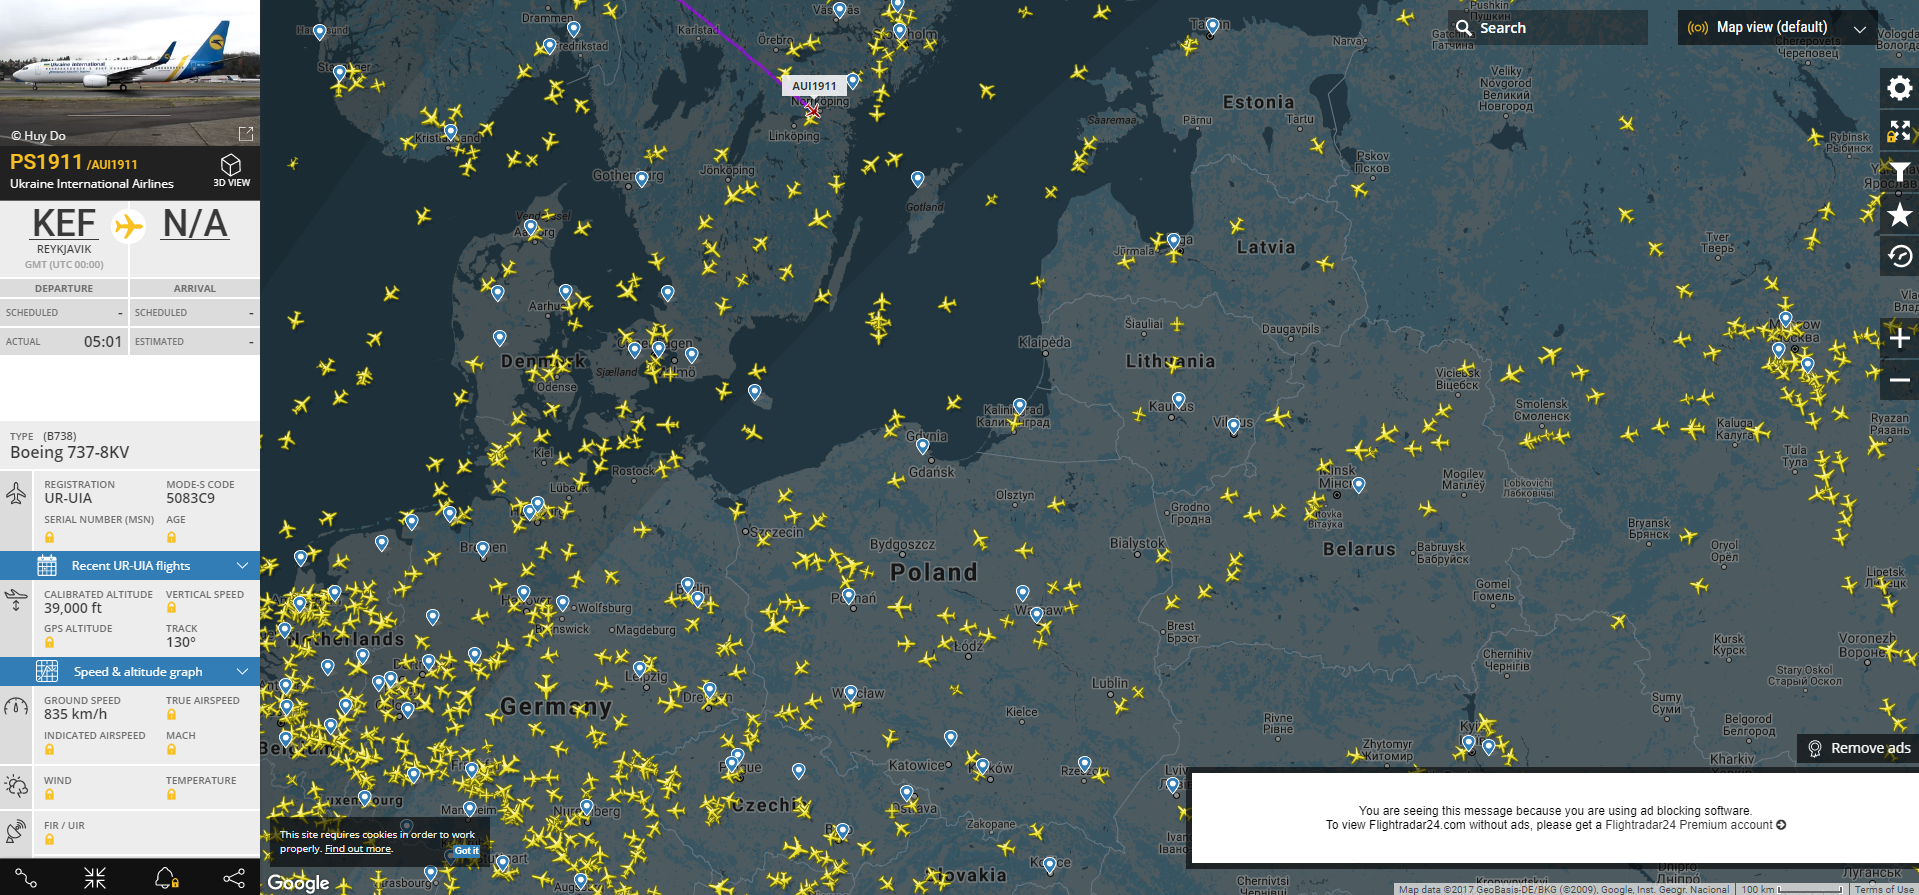The image size is (1919, 895).
Task: Expand Speed & altitude graph
Action: click(x=130, y=672)
